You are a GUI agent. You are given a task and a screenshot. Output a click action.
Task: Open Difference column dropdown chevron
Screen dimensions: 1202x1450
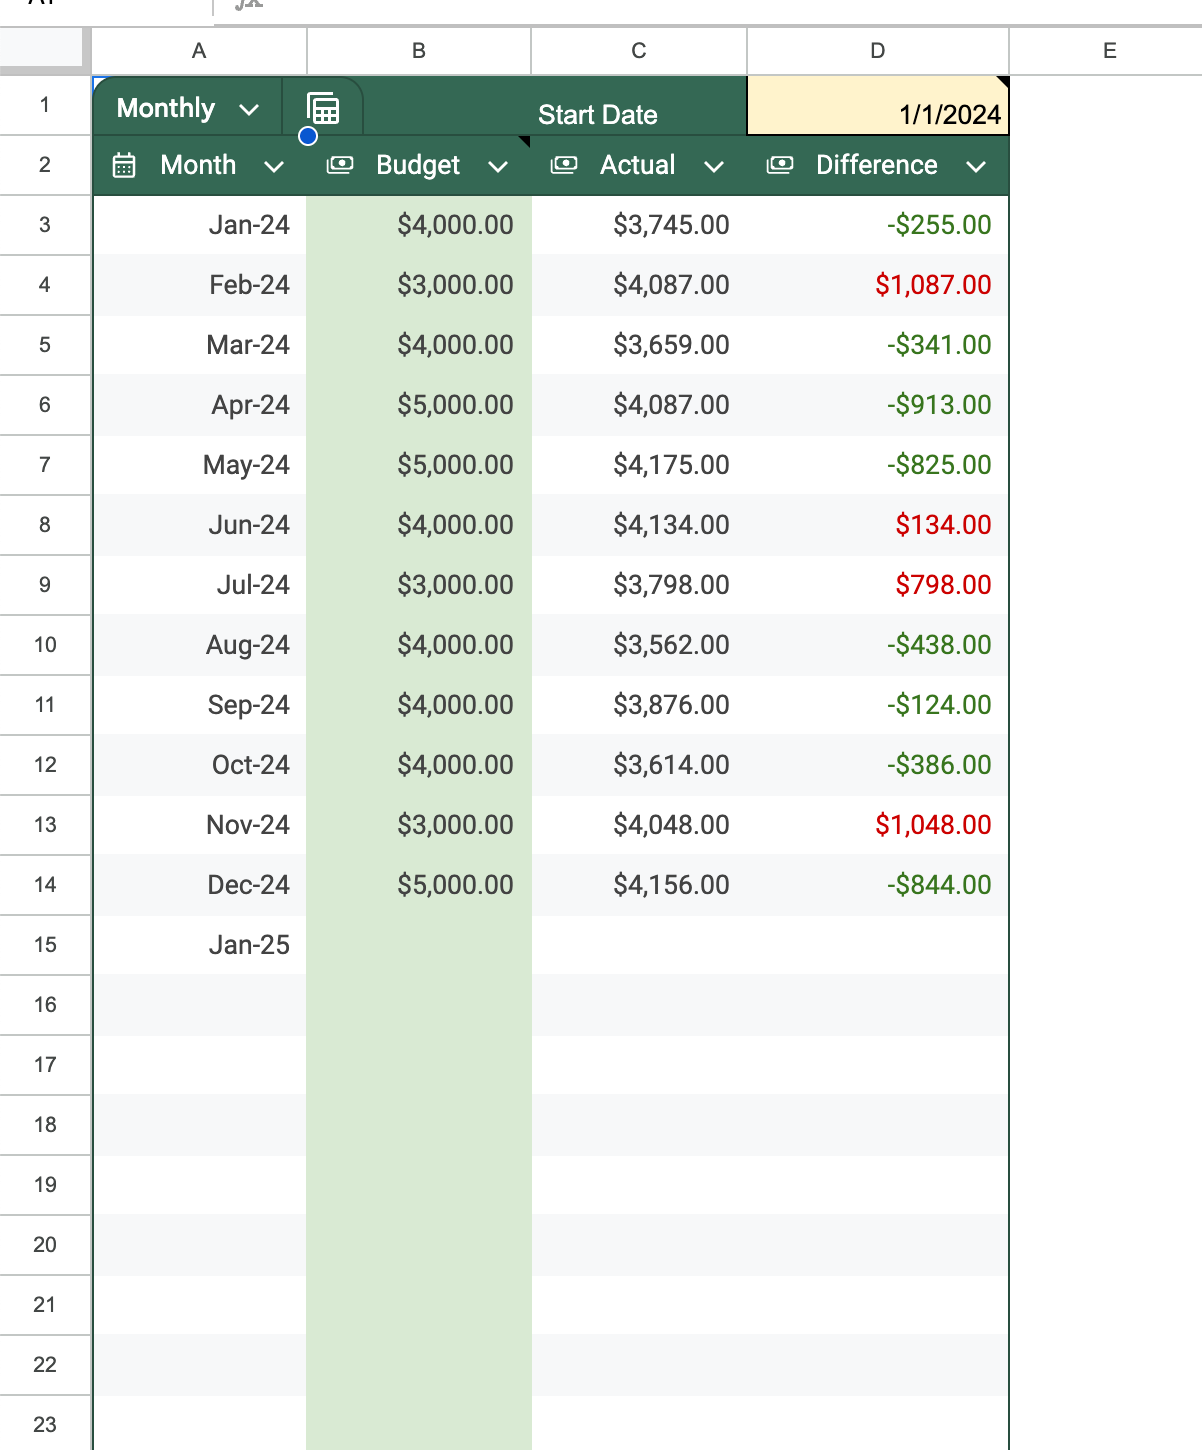click(x=976, y=166)
